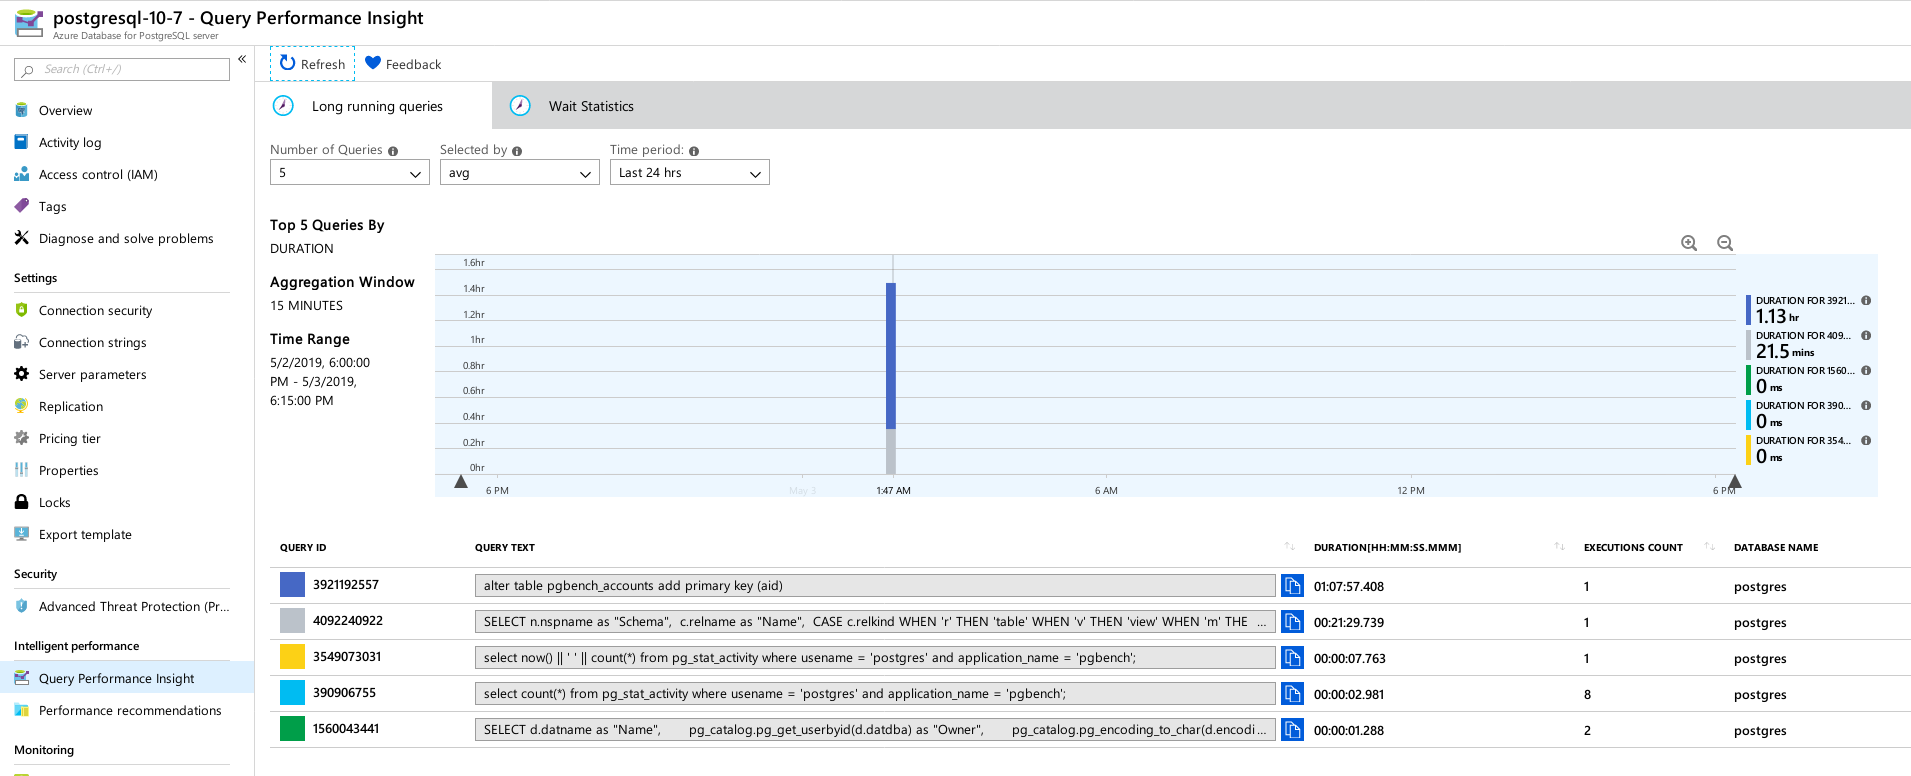Click the Selected by info icon
The height and width of the screenshot is (776, 1911).
coord(517,151)
